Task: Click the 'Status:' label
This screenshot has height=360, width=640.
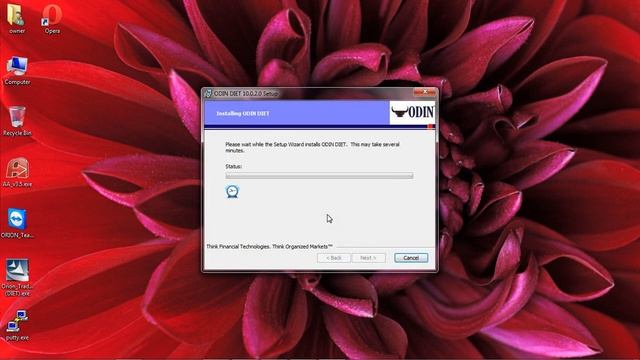Action: [233, 167]
